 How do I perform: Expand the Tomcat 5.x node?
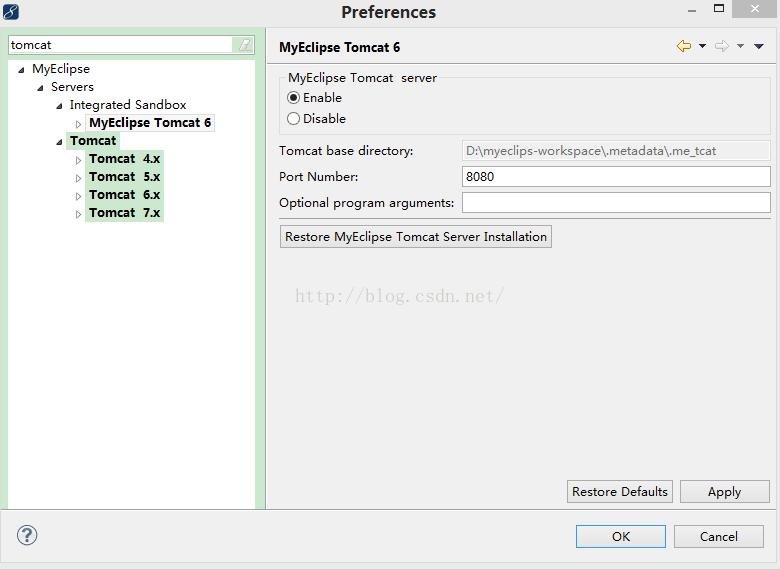78,178
